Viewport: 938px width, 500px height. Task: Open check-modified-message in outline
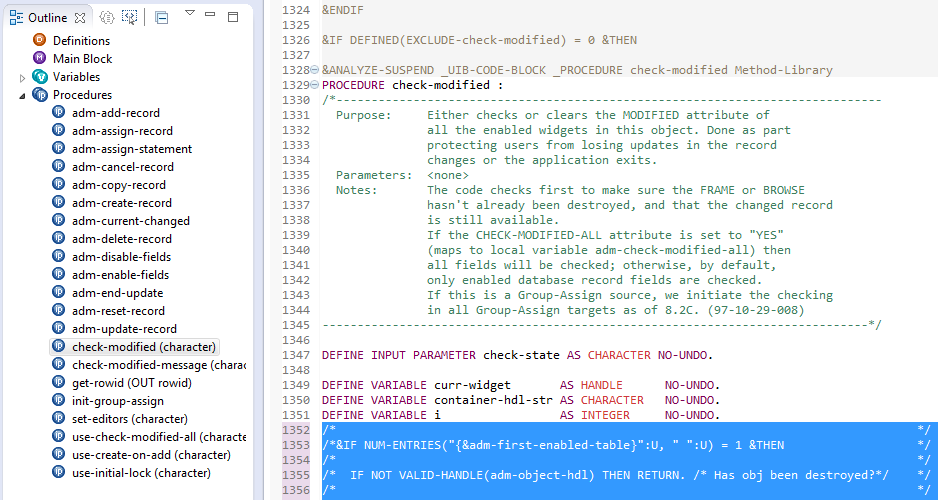[159, 365]
